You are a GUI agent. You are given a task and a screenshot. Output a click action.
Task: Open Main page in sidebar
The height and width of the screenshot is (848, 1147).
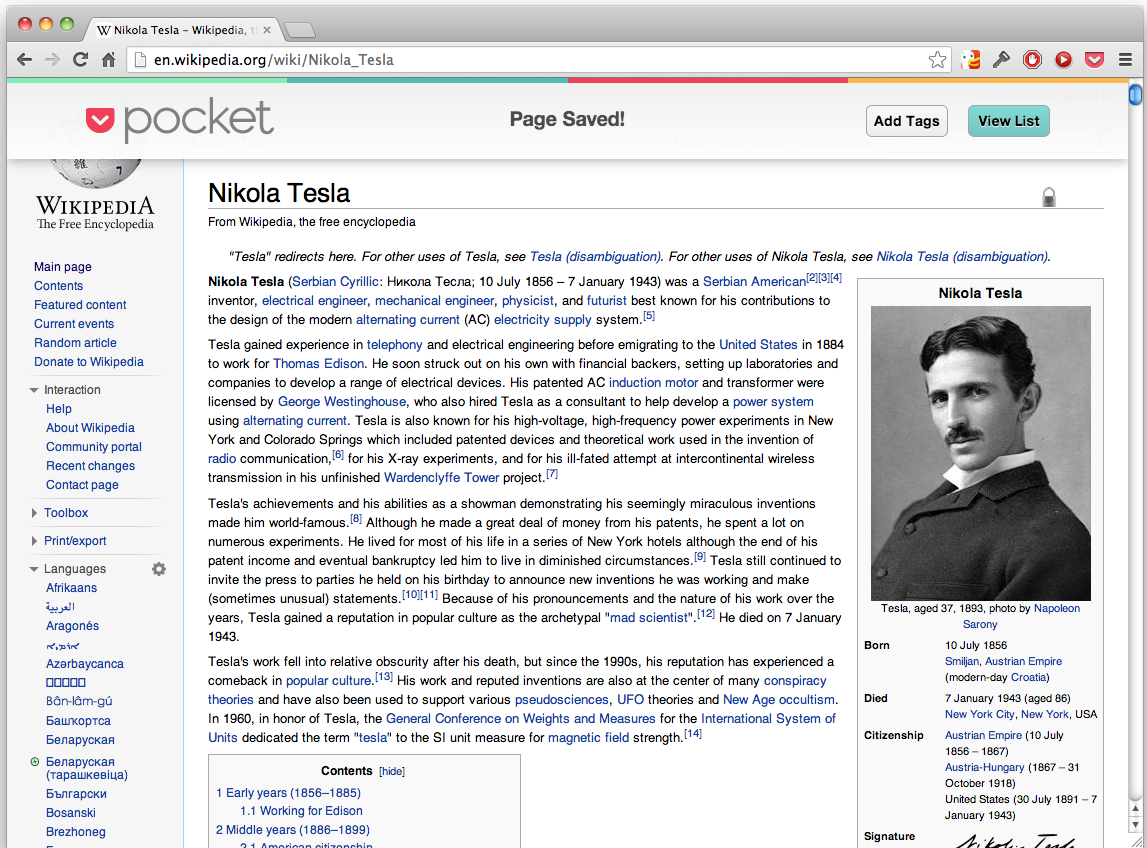[x=63, y=267]
